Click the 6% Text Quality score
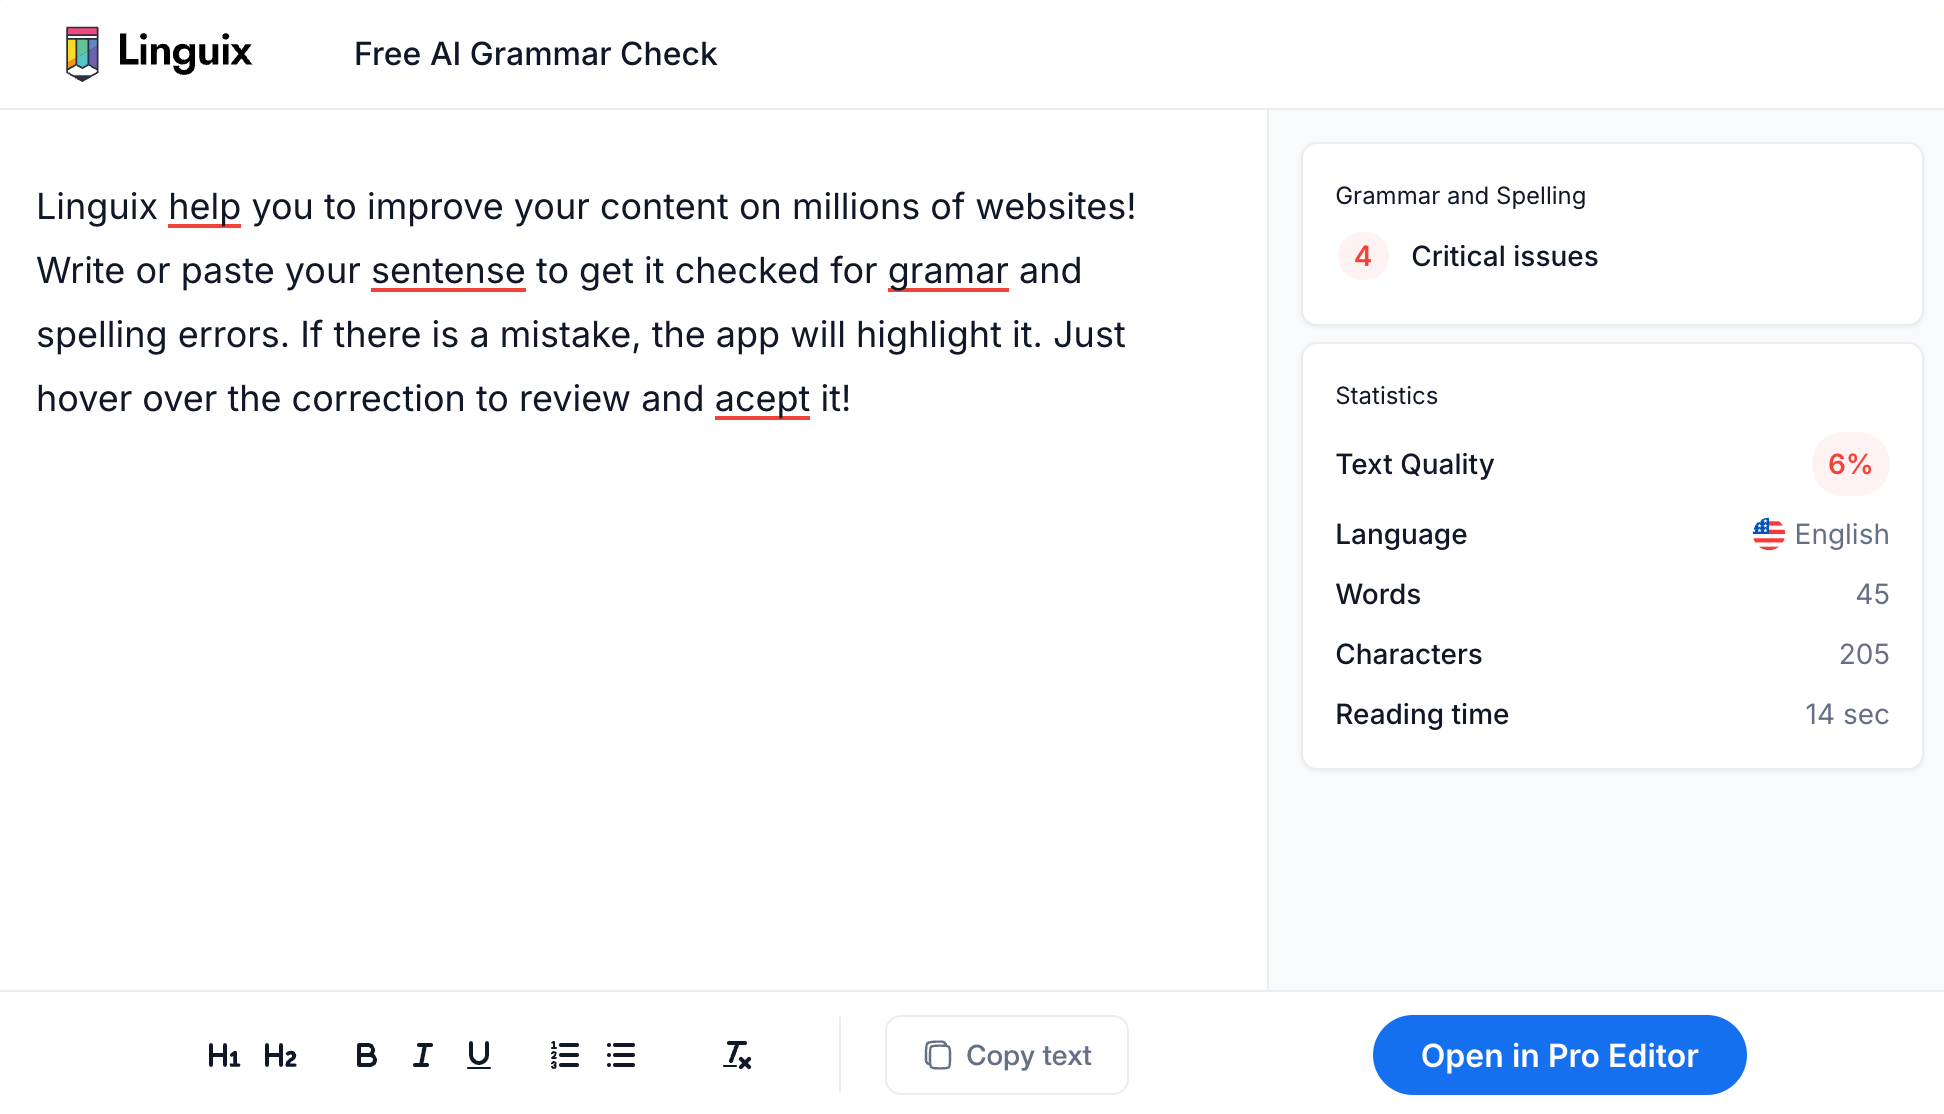Image resolution: width=1944 pixels, height=1114 pixels. point(1849,464)
